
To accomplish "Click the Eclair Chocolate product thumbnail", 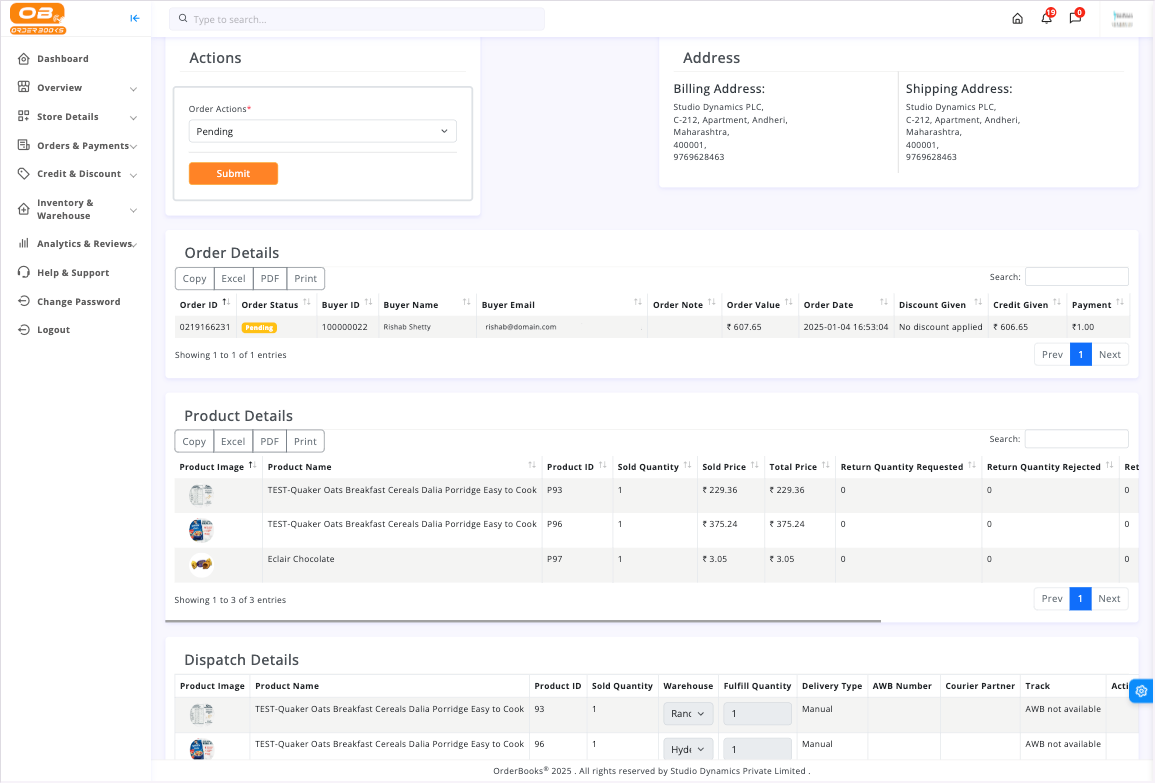I will tap(201, 565).
